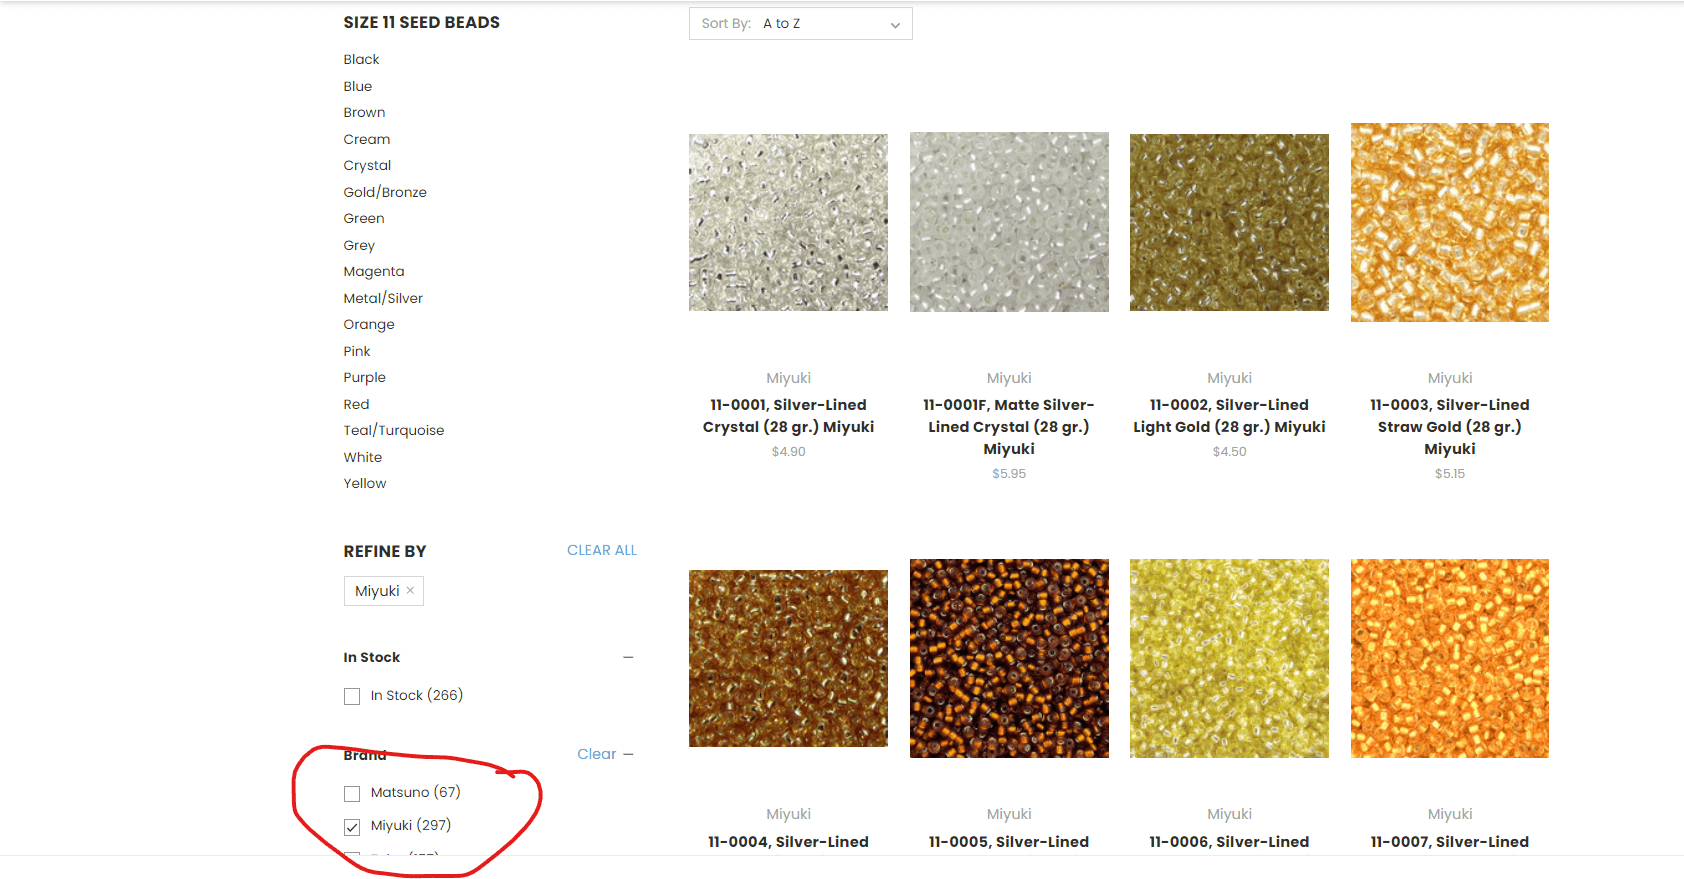
Task: Select the Gold/Bronze color category
Action: pyautogui.click(x=385, y=192)
